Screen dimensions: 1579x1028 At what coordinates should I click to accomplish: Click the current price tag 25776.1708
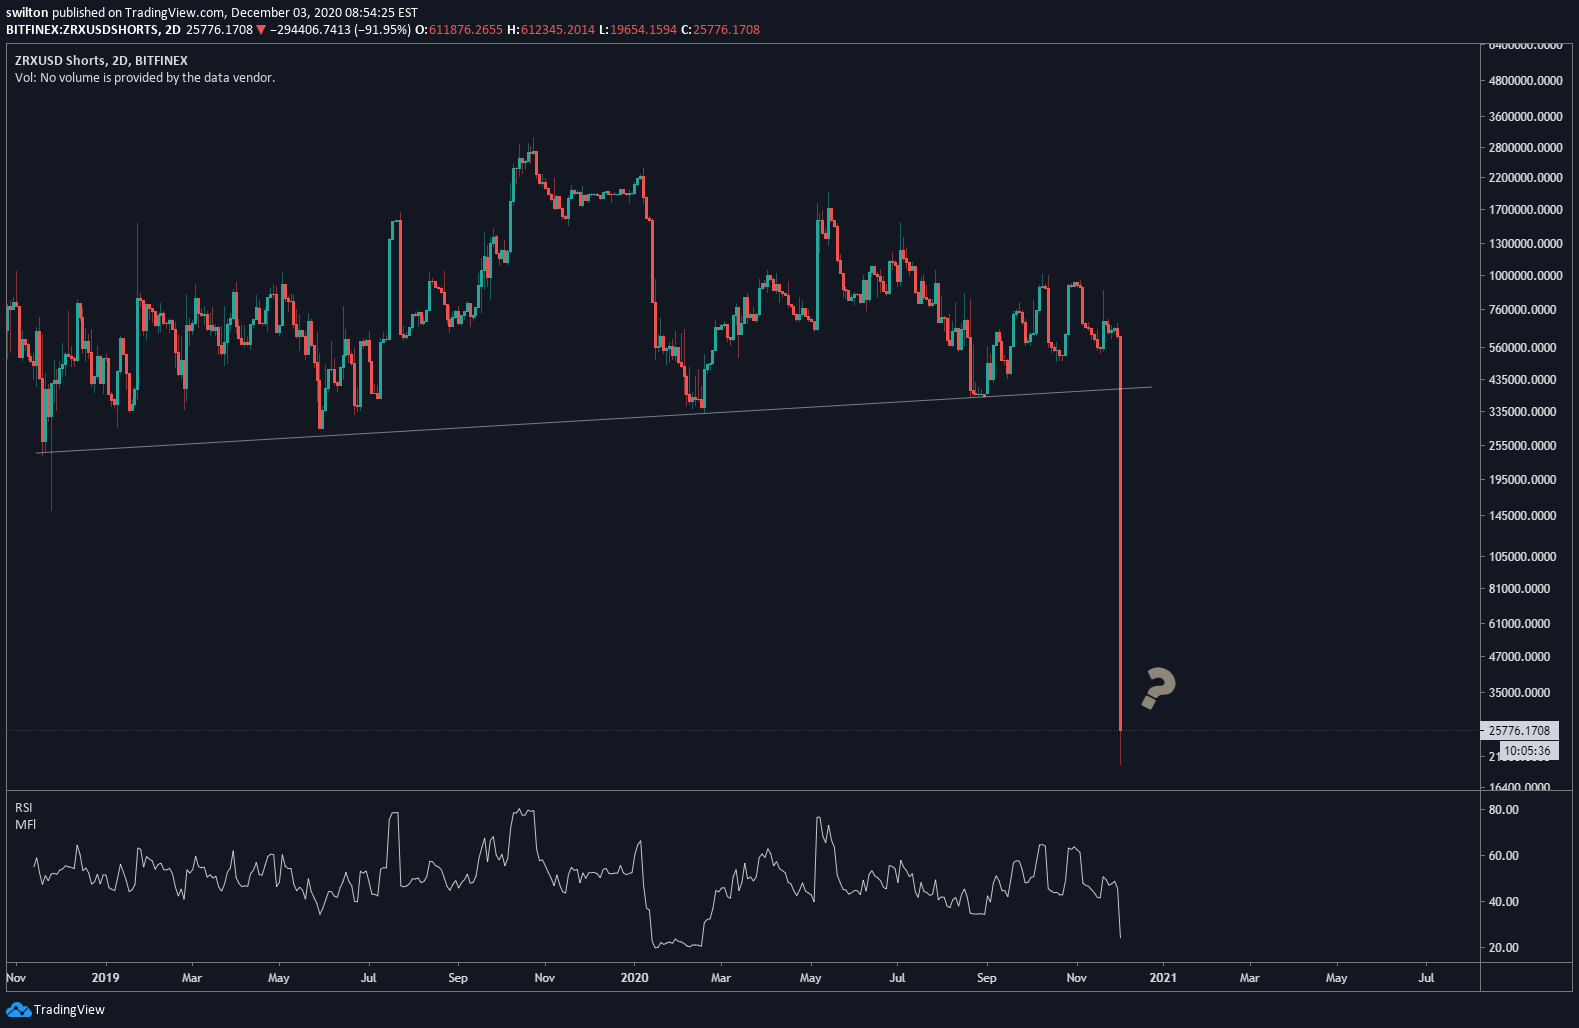pyautogui.click(x=1519, y=730)
